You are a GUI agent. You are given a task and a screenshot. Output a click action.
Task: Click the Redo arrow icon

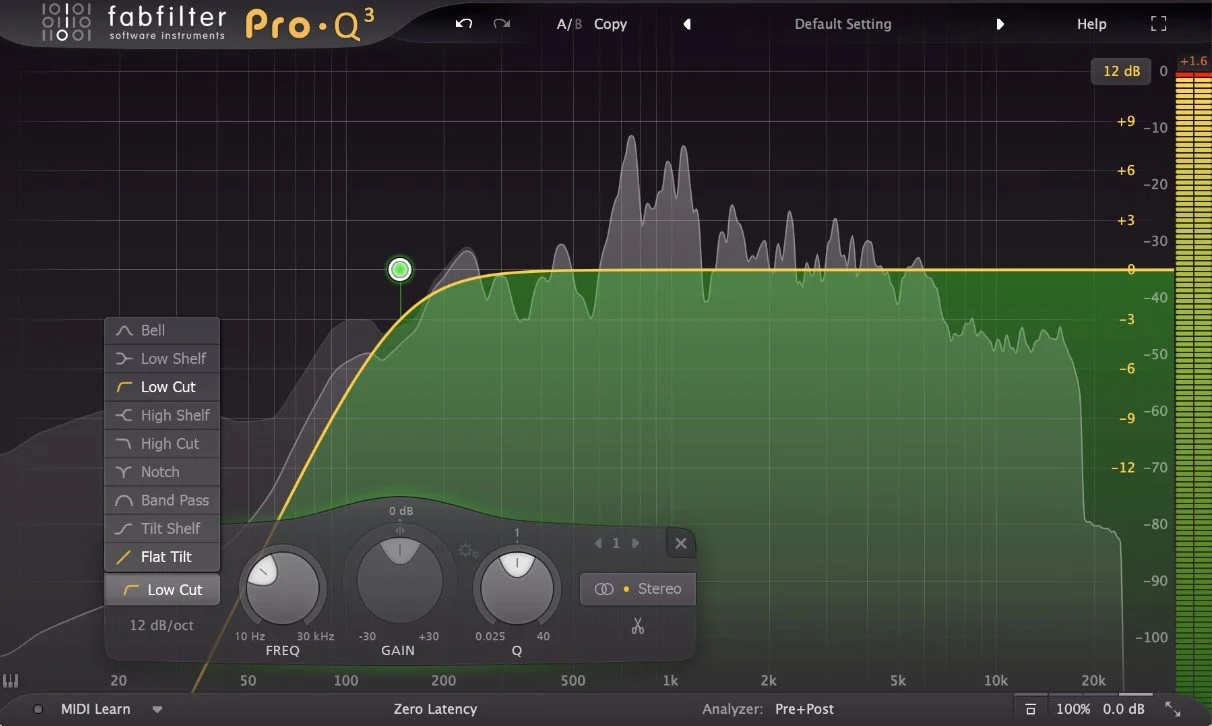[x=501, y=24]
